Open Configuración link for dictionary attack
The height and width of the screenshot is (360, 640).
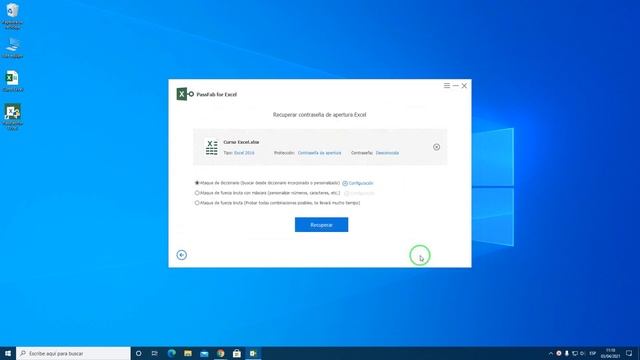pyautogui.click(x=358, y=183)
